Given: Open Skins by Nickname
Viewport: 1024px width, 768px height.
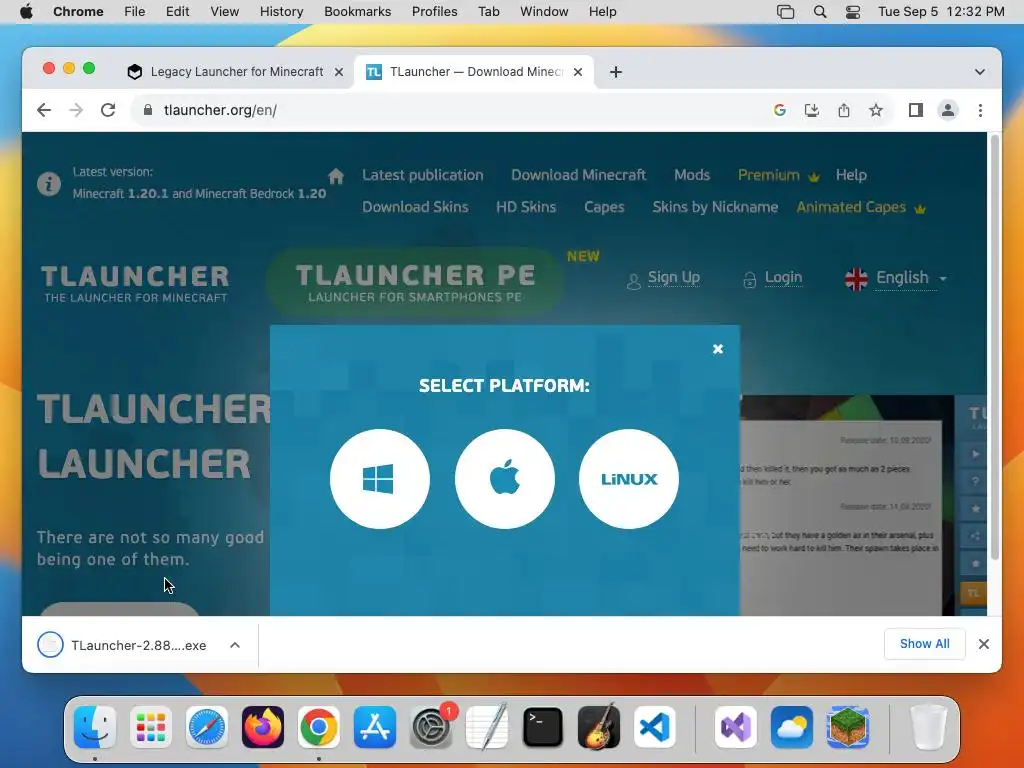Looking at the screenshot, I should pyautogui.click(x=715, y=207).
